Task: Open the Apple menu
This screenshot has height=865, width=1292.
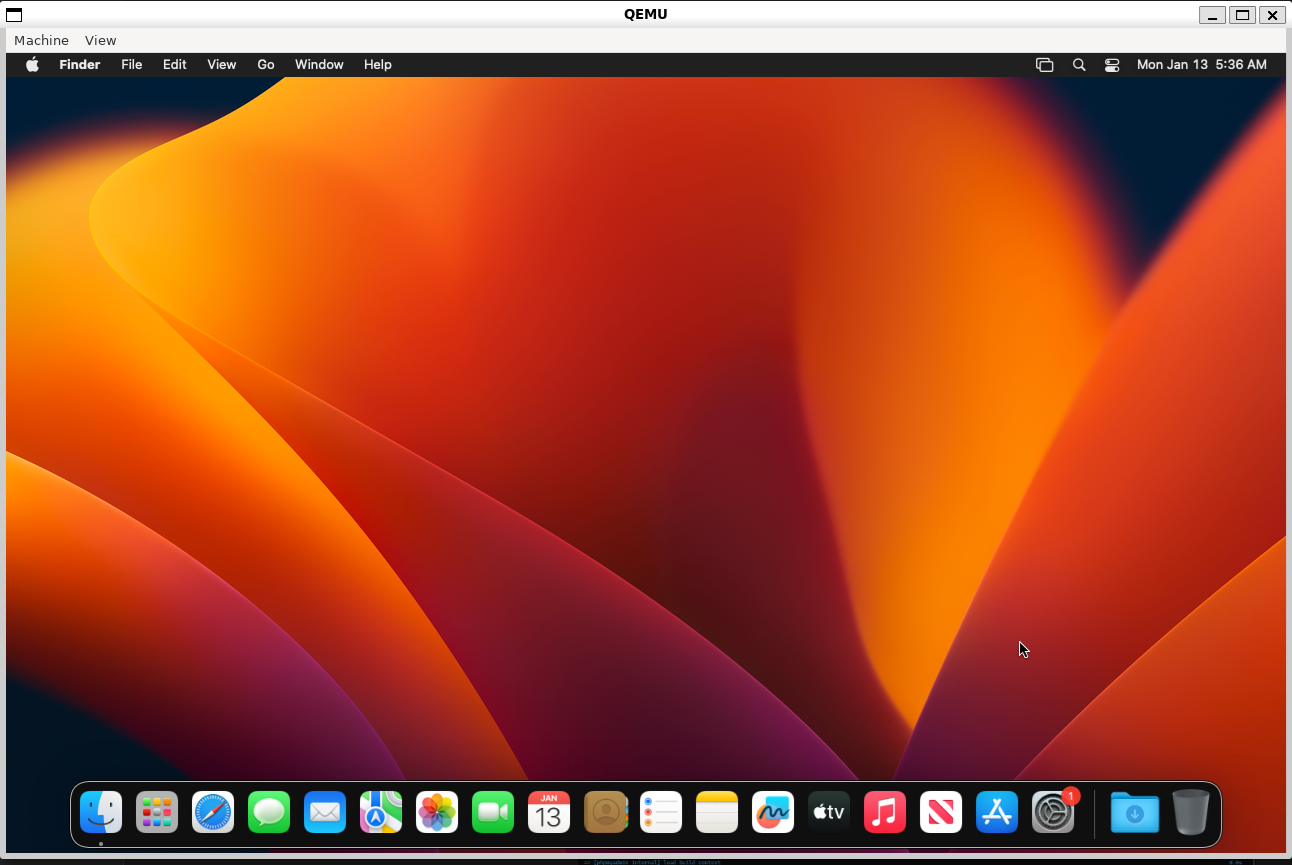Action: click(32, 65)
